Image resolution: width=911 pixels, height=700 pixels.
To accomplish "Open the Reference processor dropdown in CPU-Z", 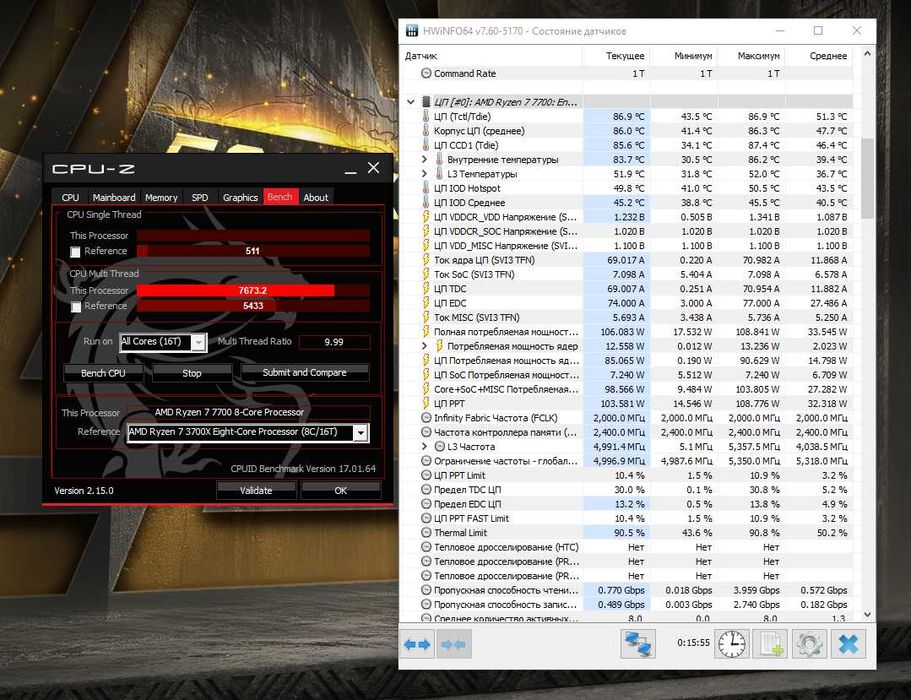I will [x=361, y=433].
